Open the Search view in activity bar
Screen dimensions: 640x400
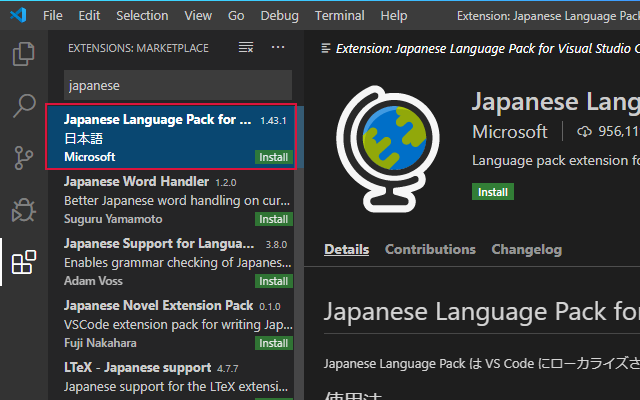tap(24, 106)
